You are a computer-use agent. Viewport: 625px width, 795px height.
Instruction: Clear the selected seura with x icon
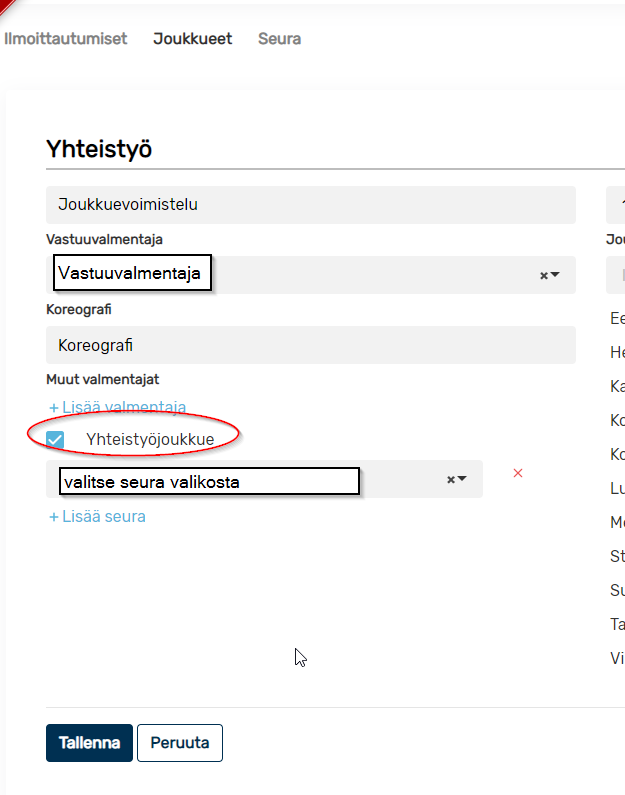pos(451,479)
